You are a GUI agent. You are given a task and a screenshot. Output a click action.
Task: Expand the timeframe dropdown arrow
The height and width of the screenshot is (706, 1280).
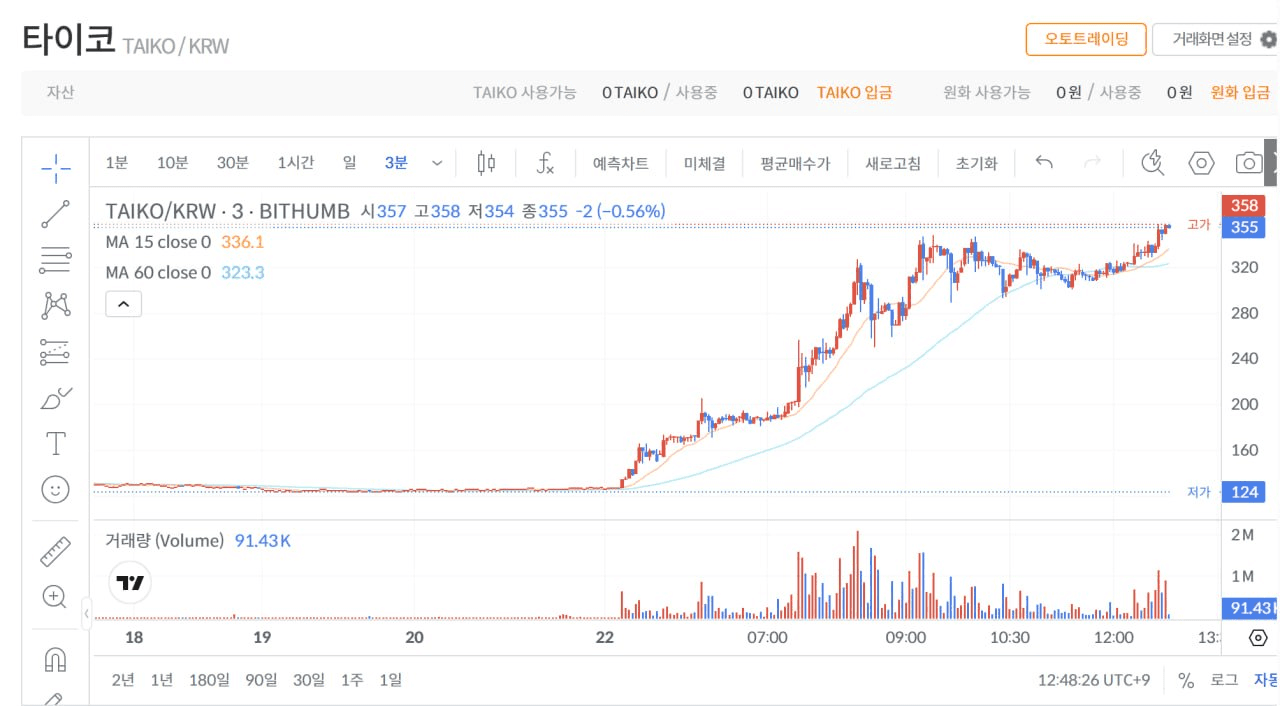point(437,163)
